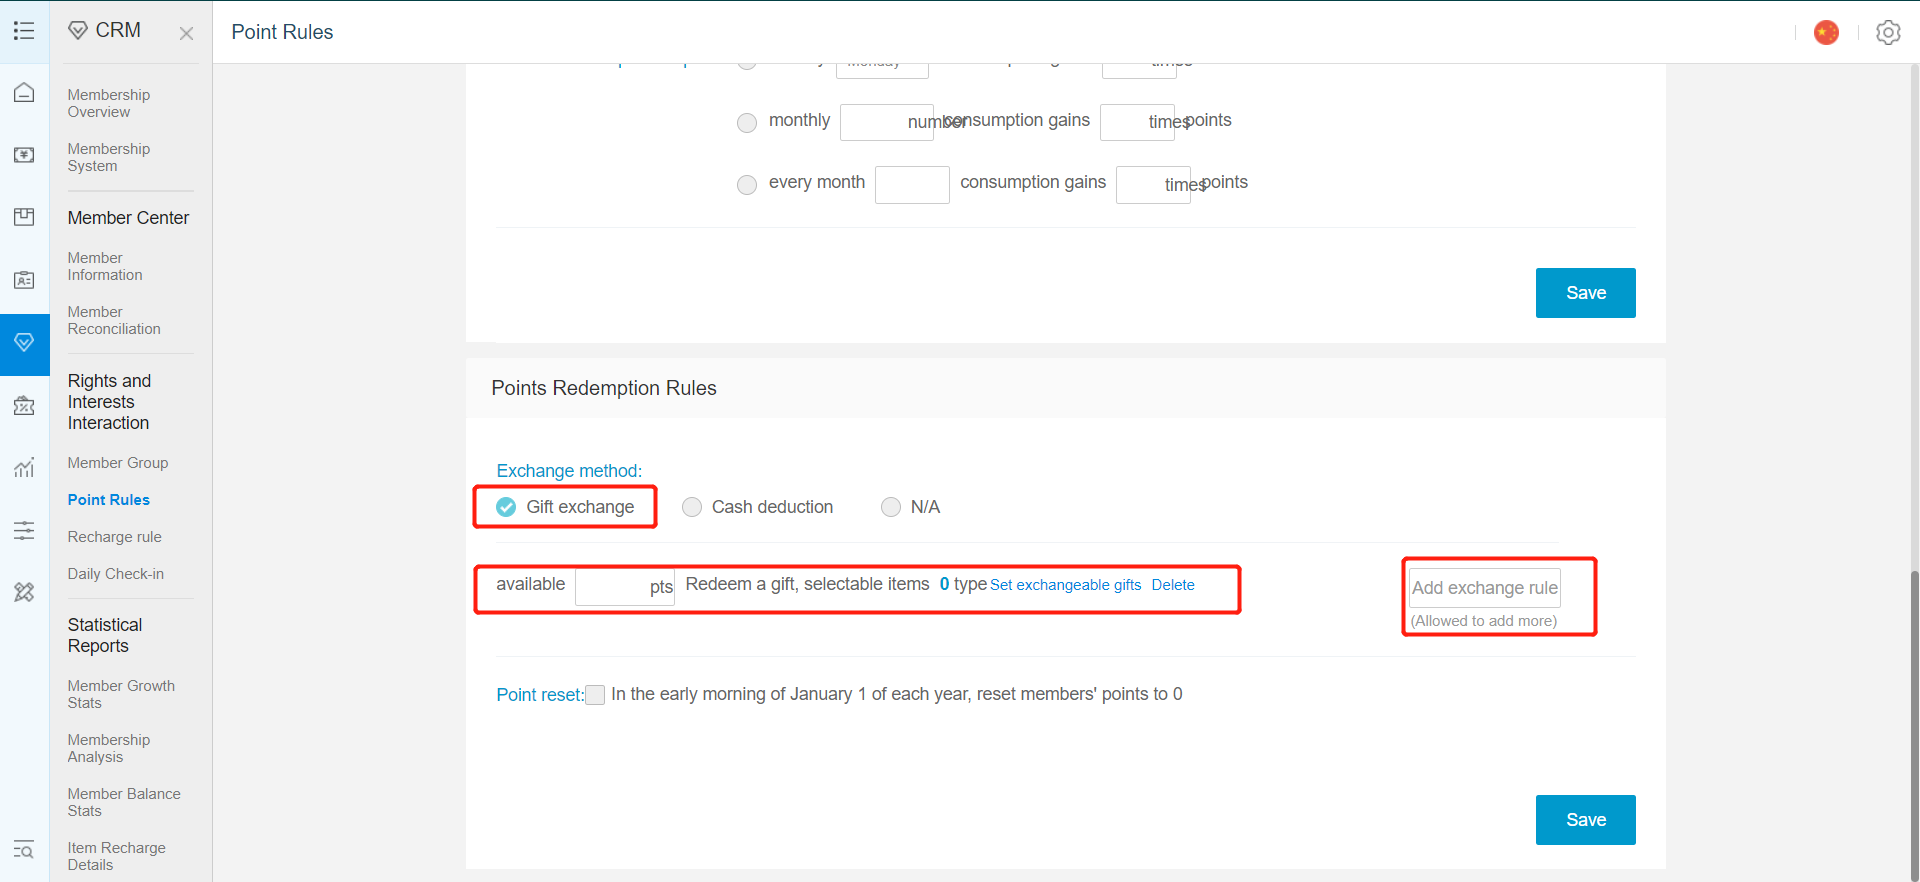1920x882 pixels.
Task: Open Membership System menu item
Action: 109,157
